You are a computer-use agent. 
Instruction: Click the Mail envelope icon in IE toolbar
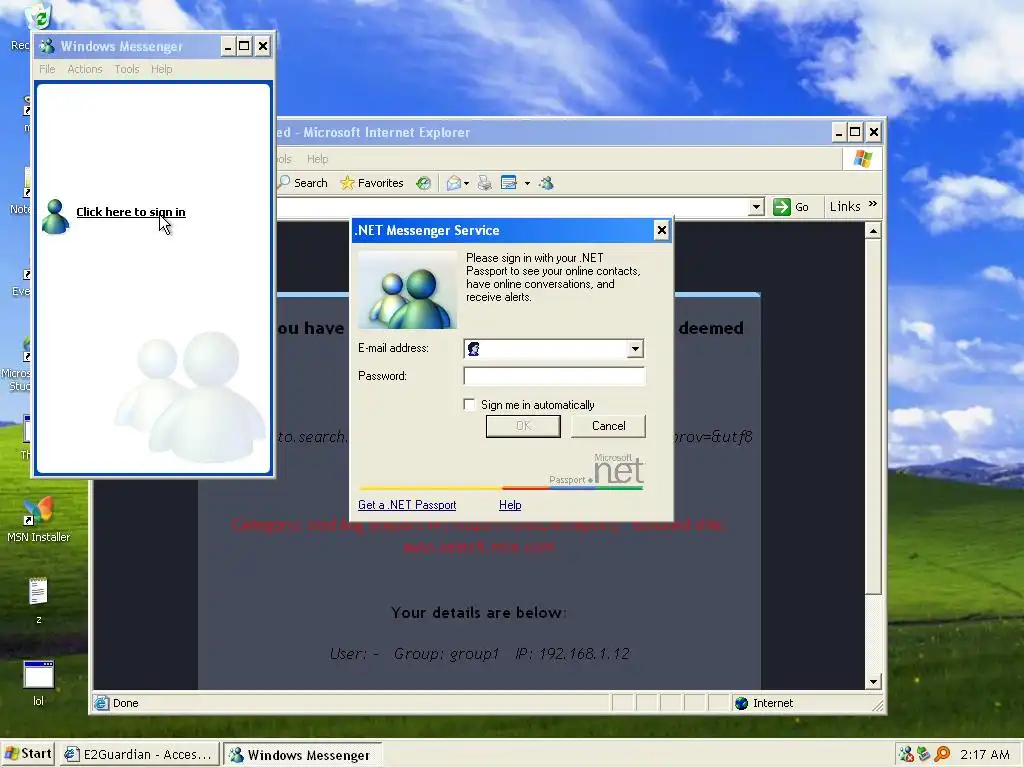tap(454, 183)
